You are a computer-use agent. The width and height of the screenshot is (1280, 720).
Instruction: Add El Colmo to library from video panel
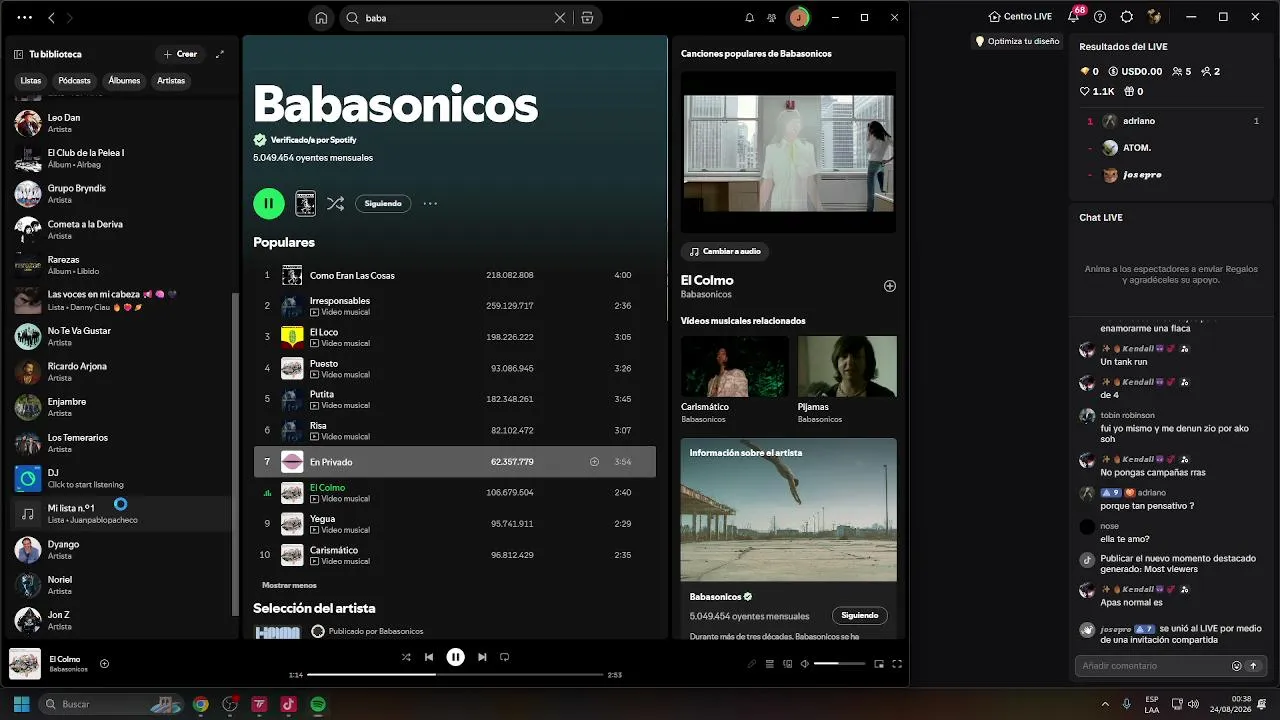(x=890, y=286)
